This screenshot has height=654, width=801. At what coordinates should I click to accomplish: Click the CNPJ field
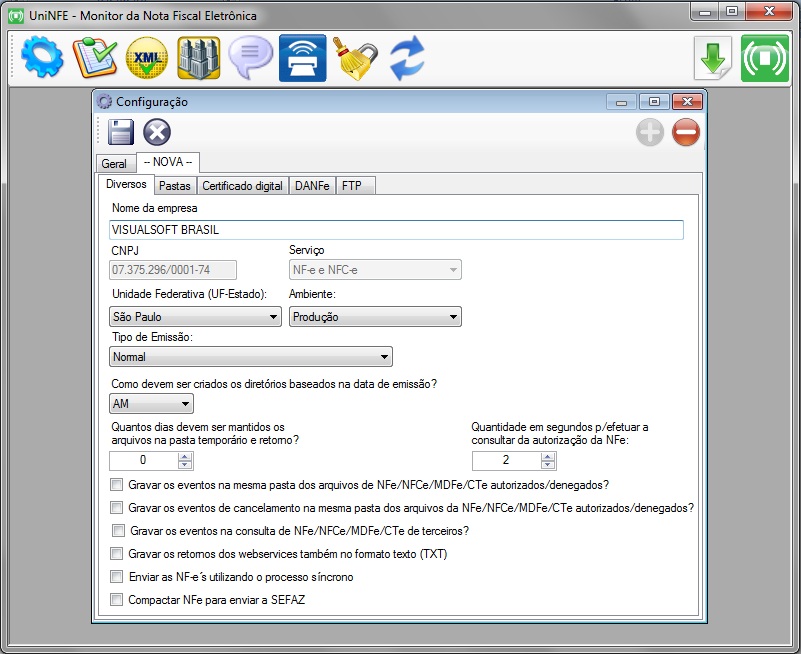point(173,270)
